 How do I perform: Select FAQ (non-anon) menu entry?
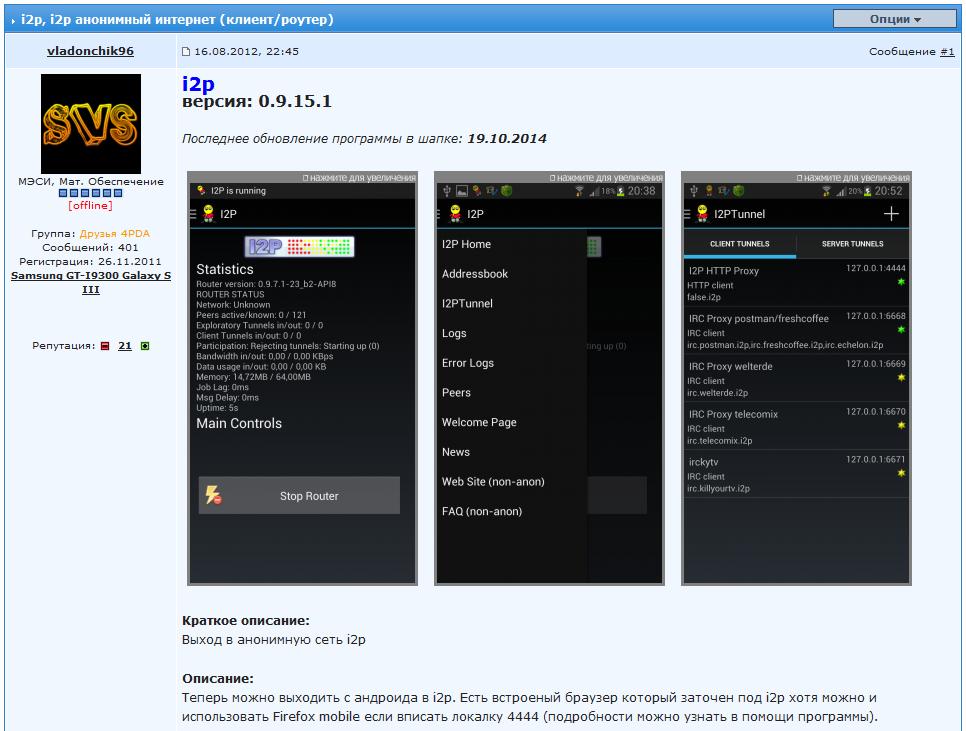[x=482, y=511]
